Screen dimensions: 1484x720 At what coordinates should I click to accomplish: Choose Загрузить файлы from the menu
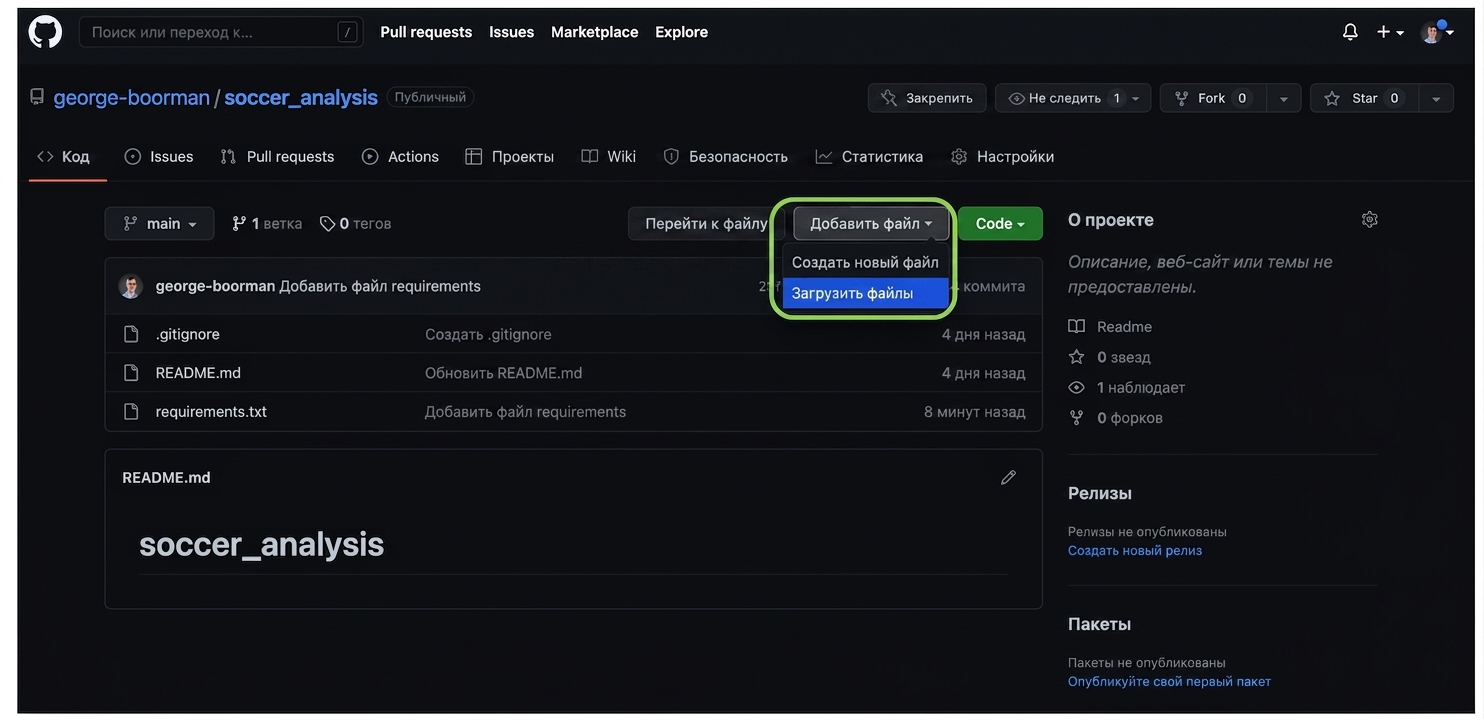click(865, 293)
